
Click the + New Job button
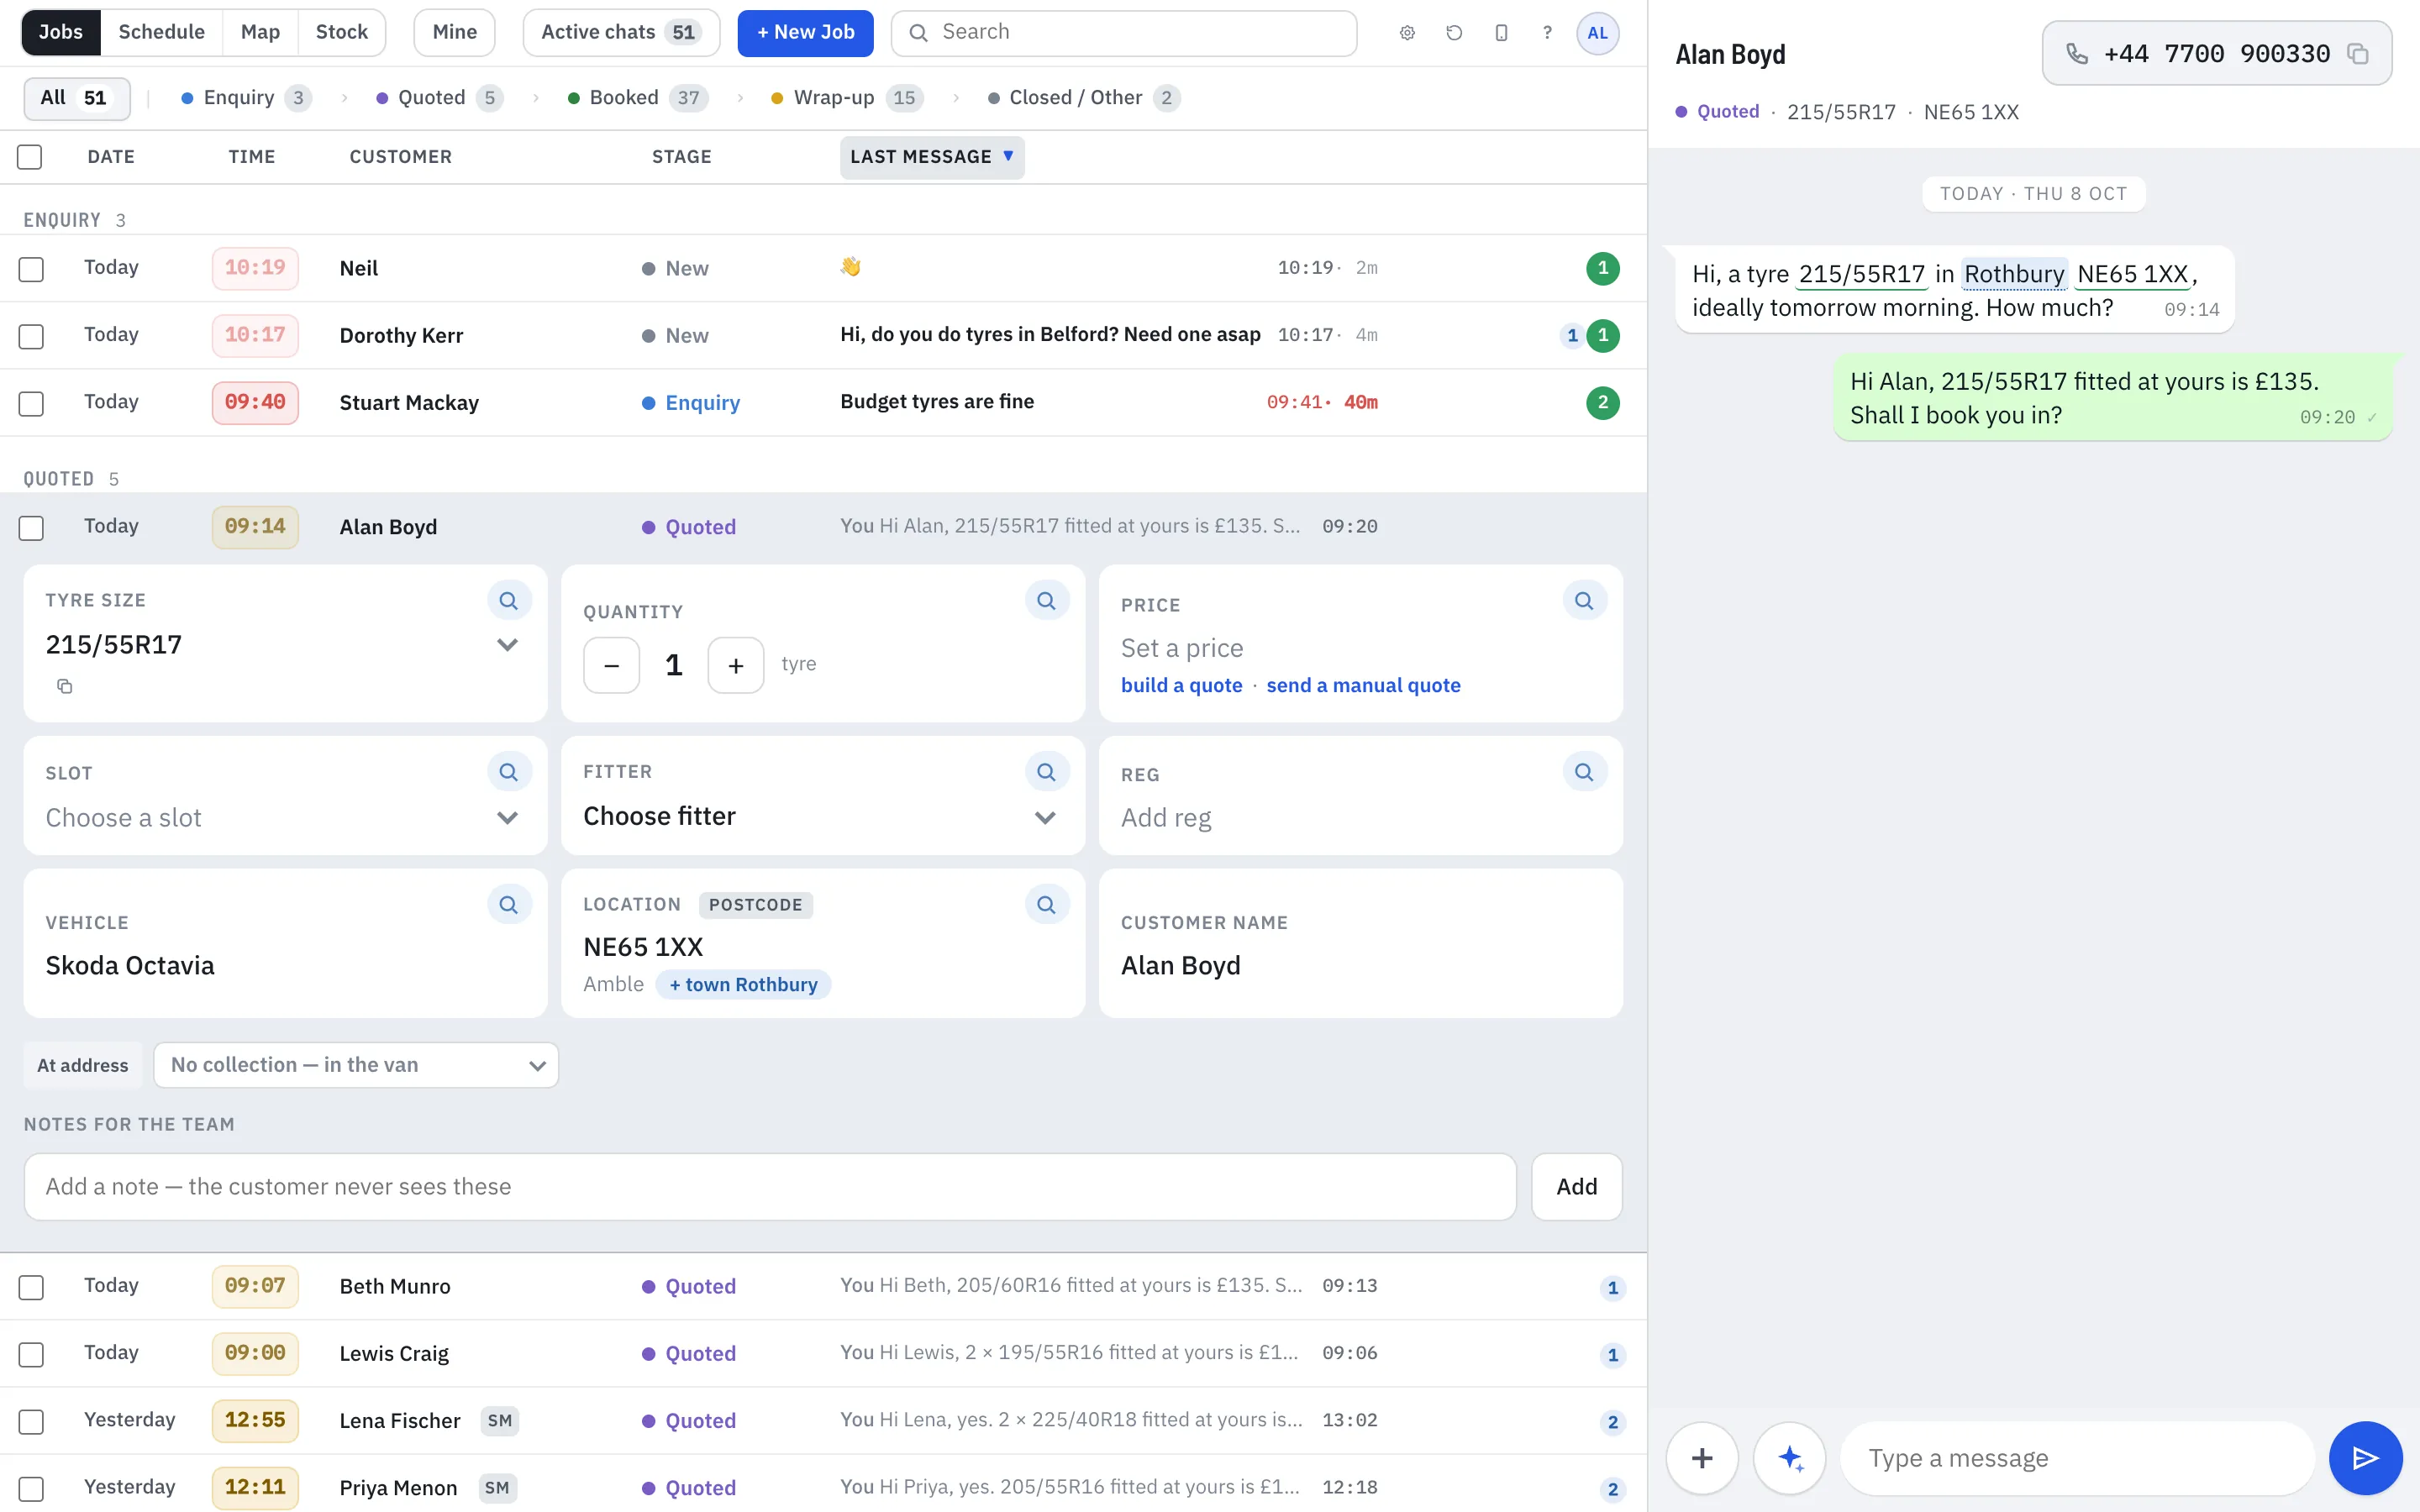(805, 33)
